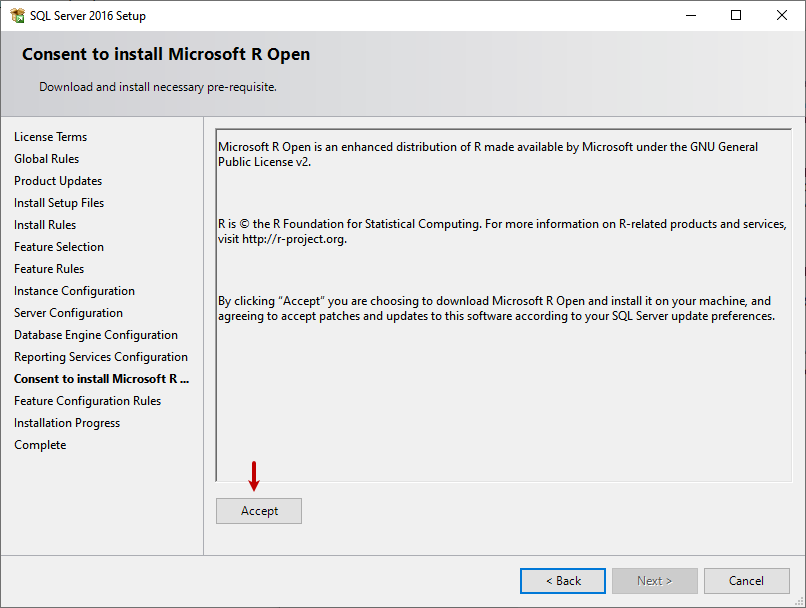Minimize the setup window

coord(690,16)
